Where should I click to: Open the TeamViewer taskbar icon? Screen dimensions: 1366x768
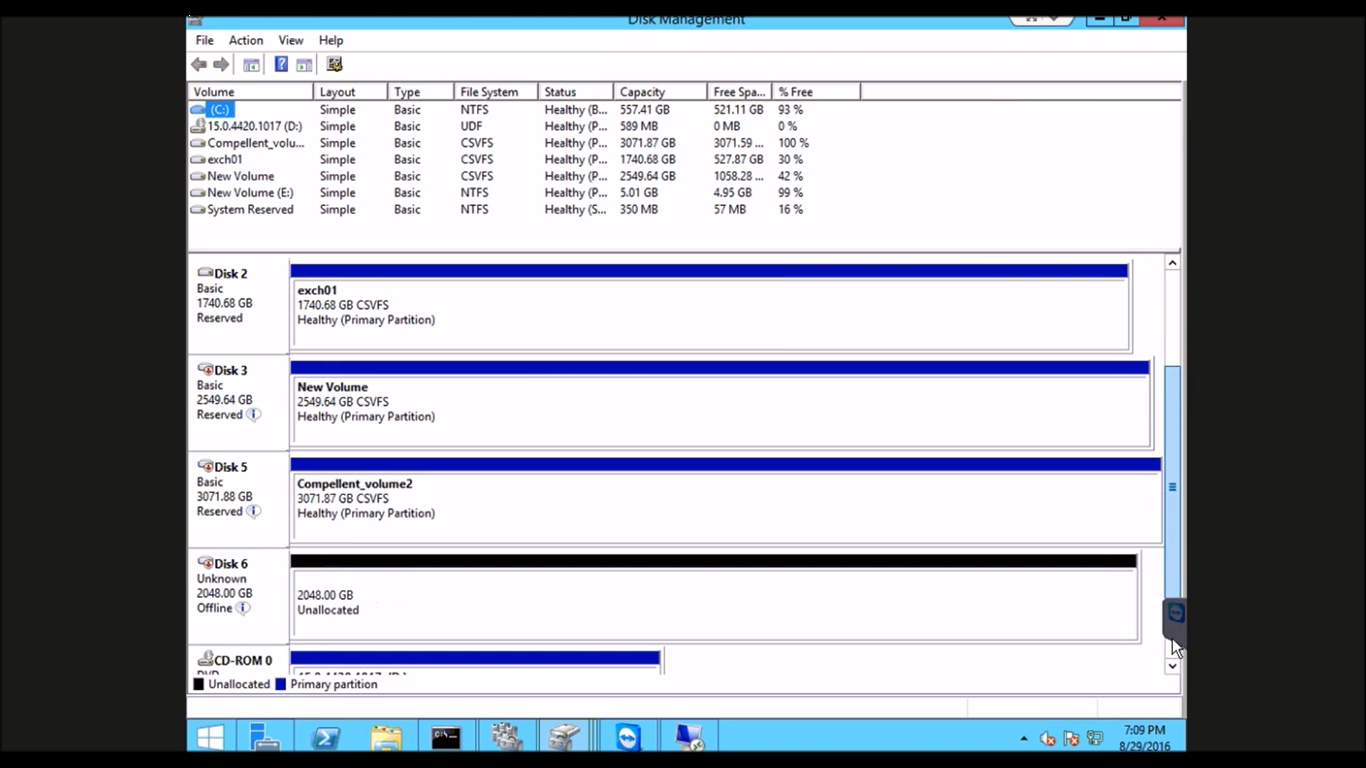pos(626,737)
